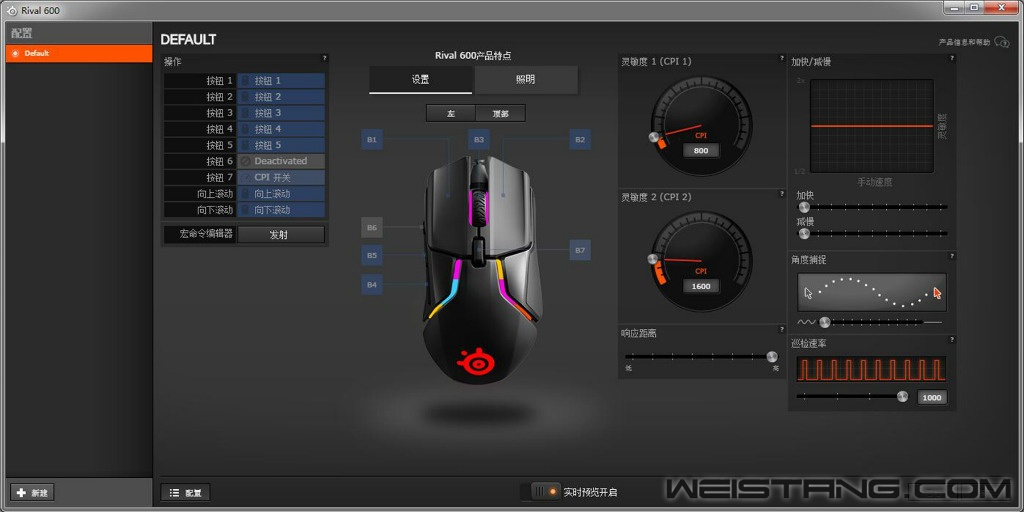Click the acceleration curve graph
This screenshot has width=1024, height=512.
click(872, 126)
